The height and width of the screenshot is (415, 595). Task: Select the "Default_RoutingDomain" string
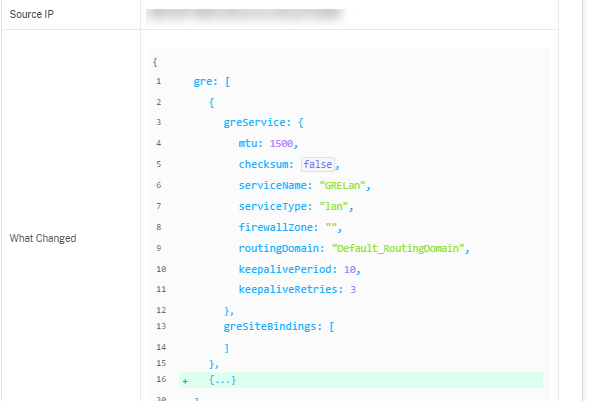(398, 248)
